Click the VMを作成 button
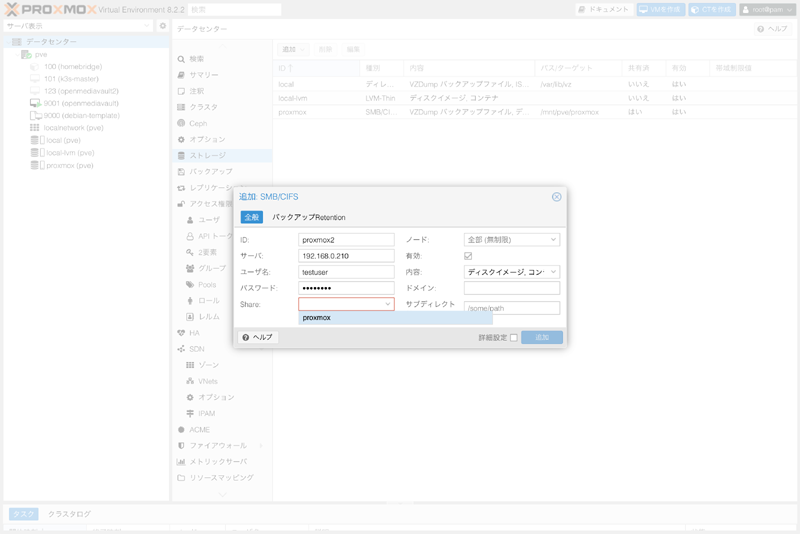 tap(660, 10)
